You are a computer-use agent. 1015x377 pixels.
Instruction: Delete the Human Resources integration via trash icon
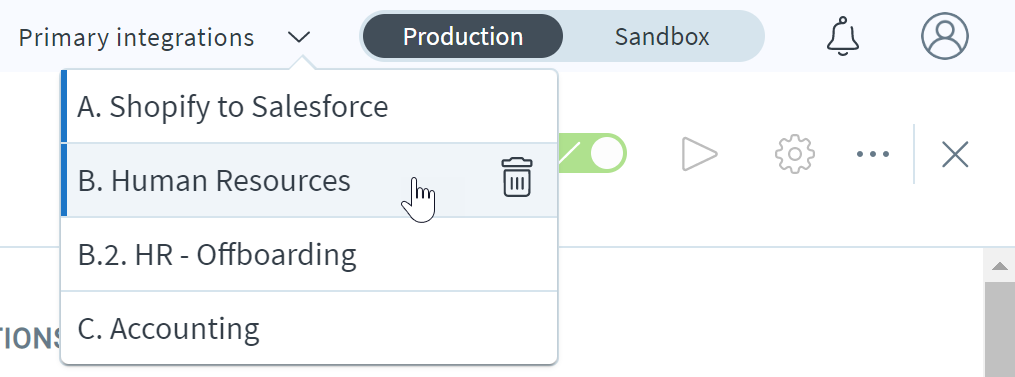tap(517, 177)
